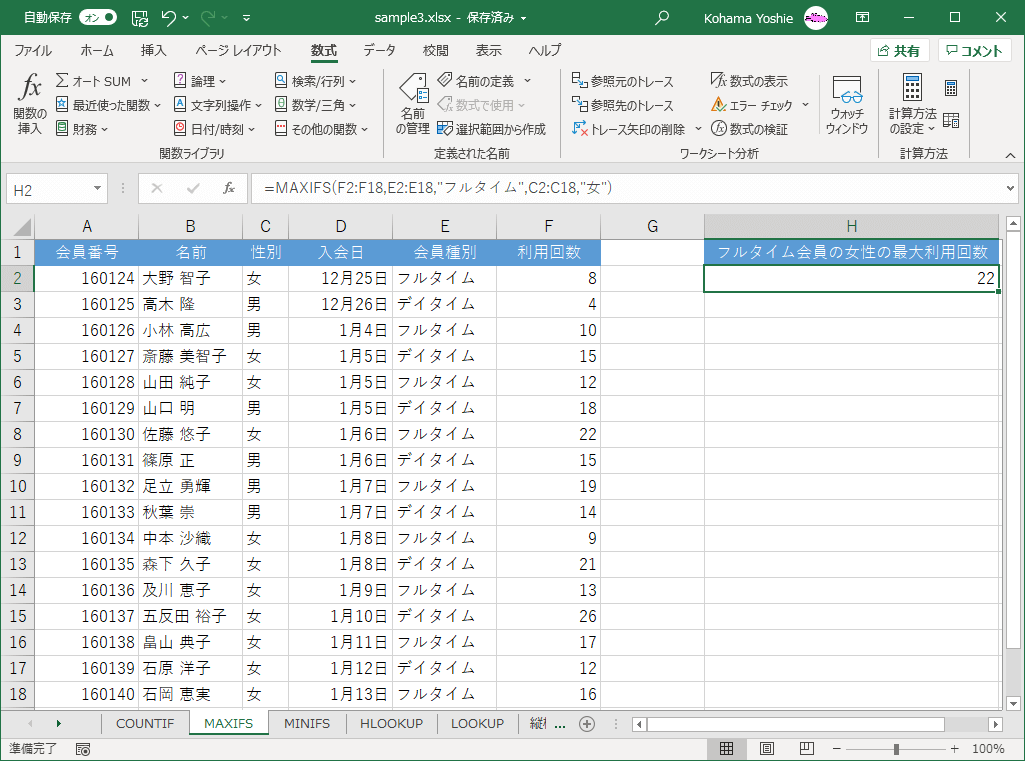Viewport: 1025px width, 761px height.
Task: Expand the formula bar chevron
Action: [x=1011, y=188]
